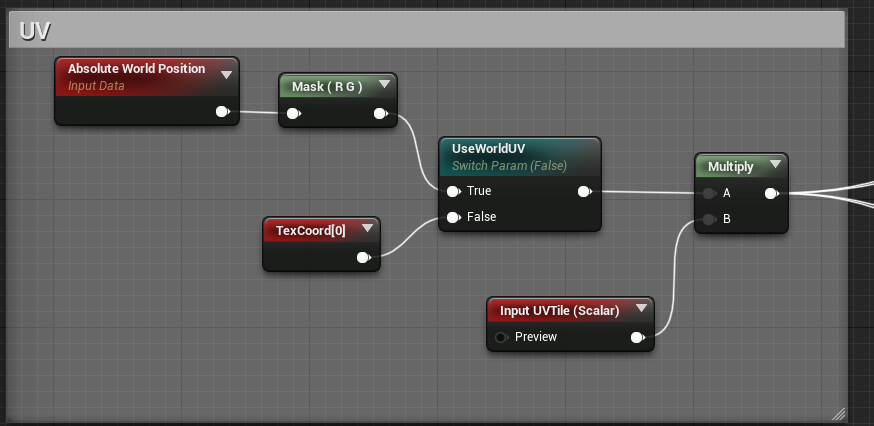Click the TexCoord[0] output pin
The image size is (874, 426).
(363, 257)
